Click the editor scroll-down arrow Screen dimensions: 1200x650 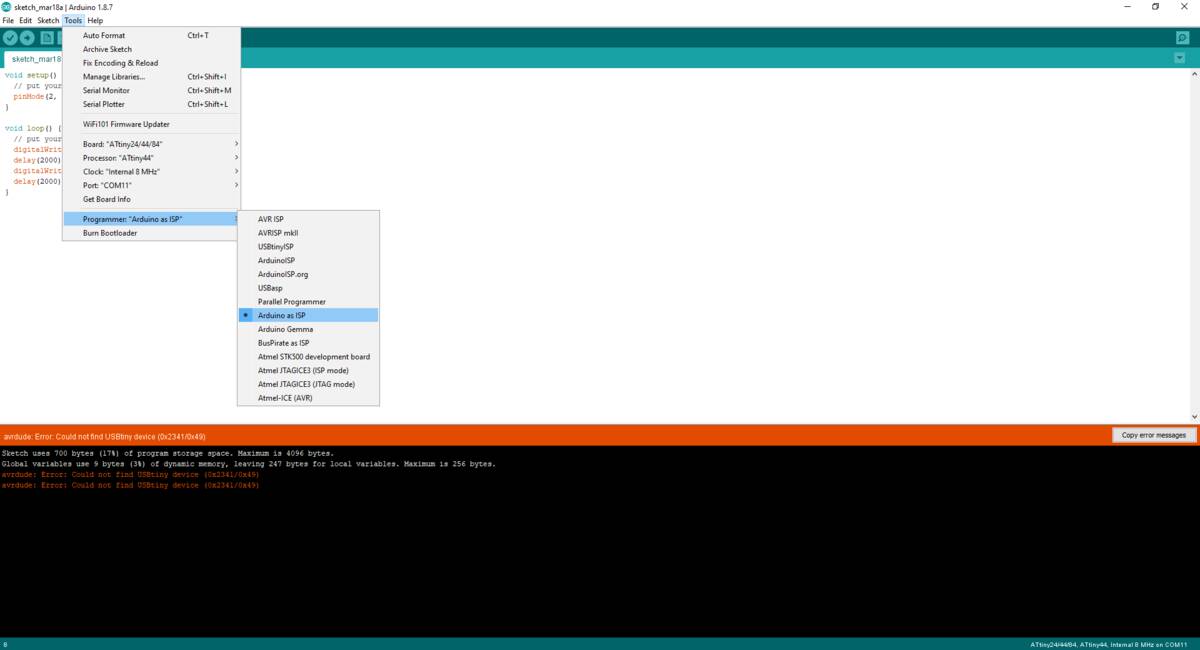click(1194, 417)
